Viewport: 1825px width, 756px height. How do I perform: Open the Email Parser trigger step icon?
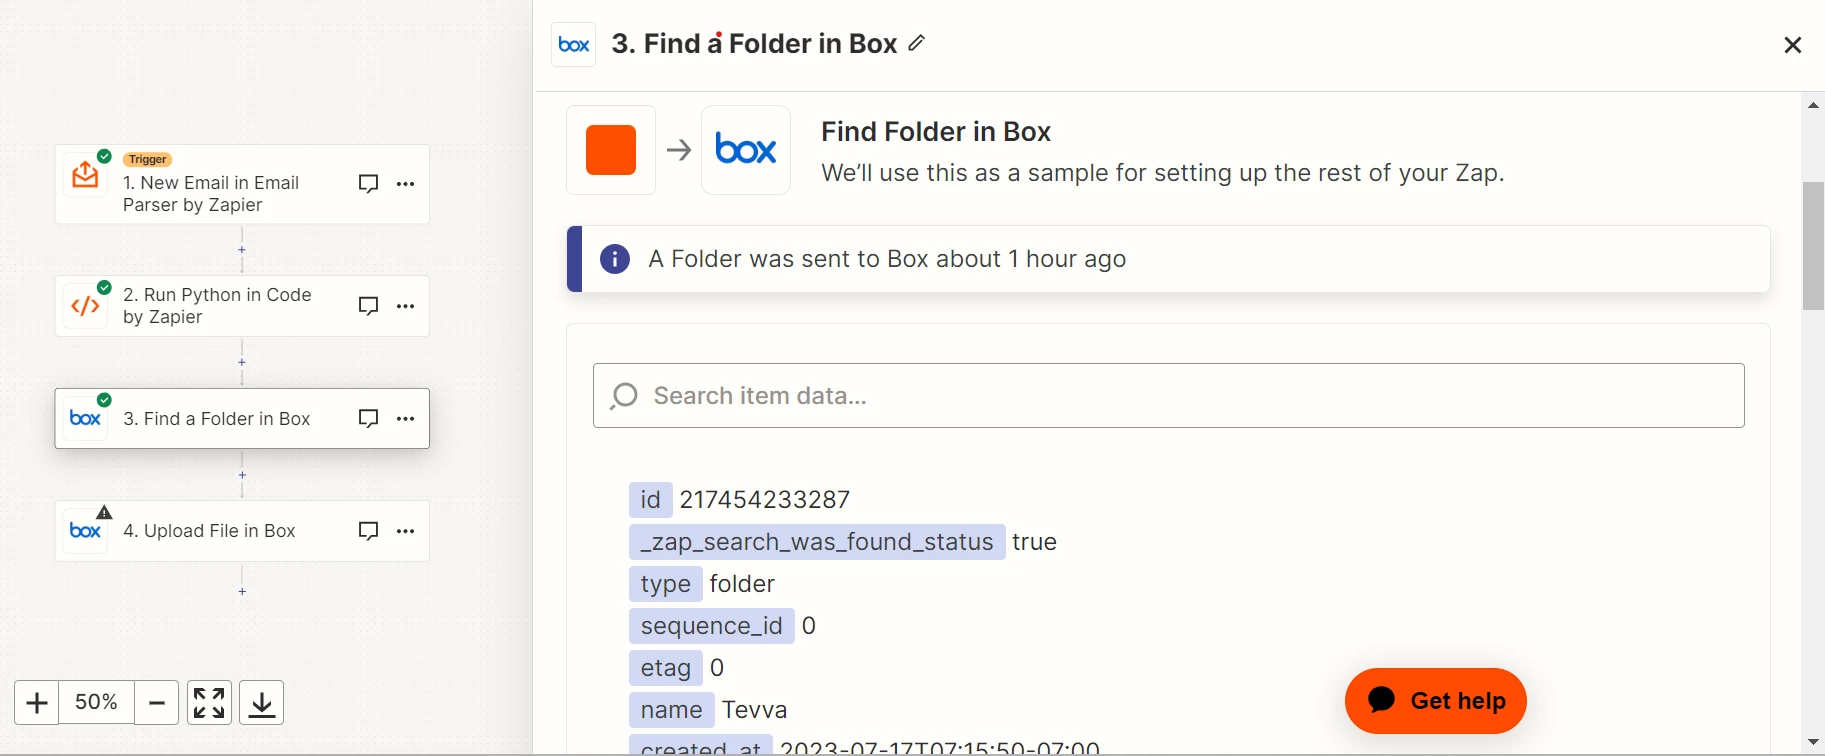coord(86,176)
